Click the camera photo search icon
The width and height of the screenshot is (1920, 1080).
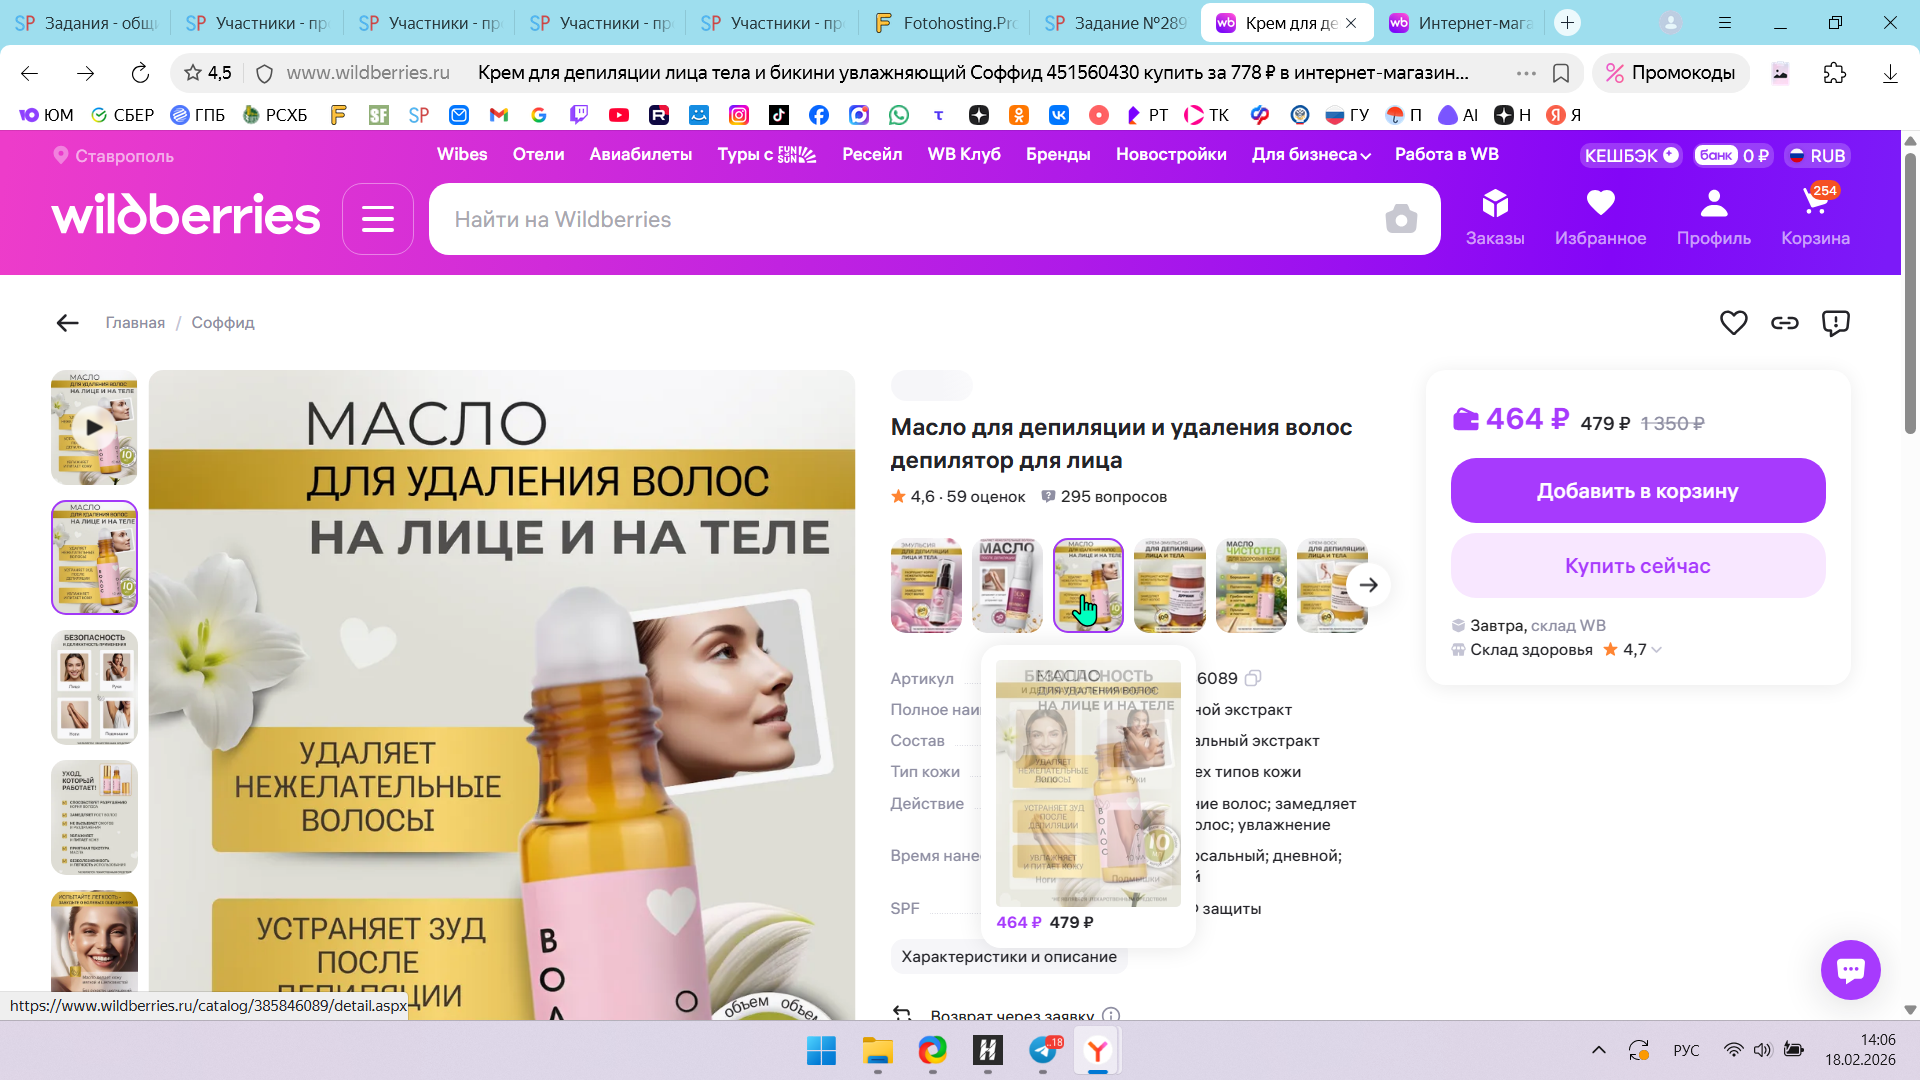coord(1401,219)
